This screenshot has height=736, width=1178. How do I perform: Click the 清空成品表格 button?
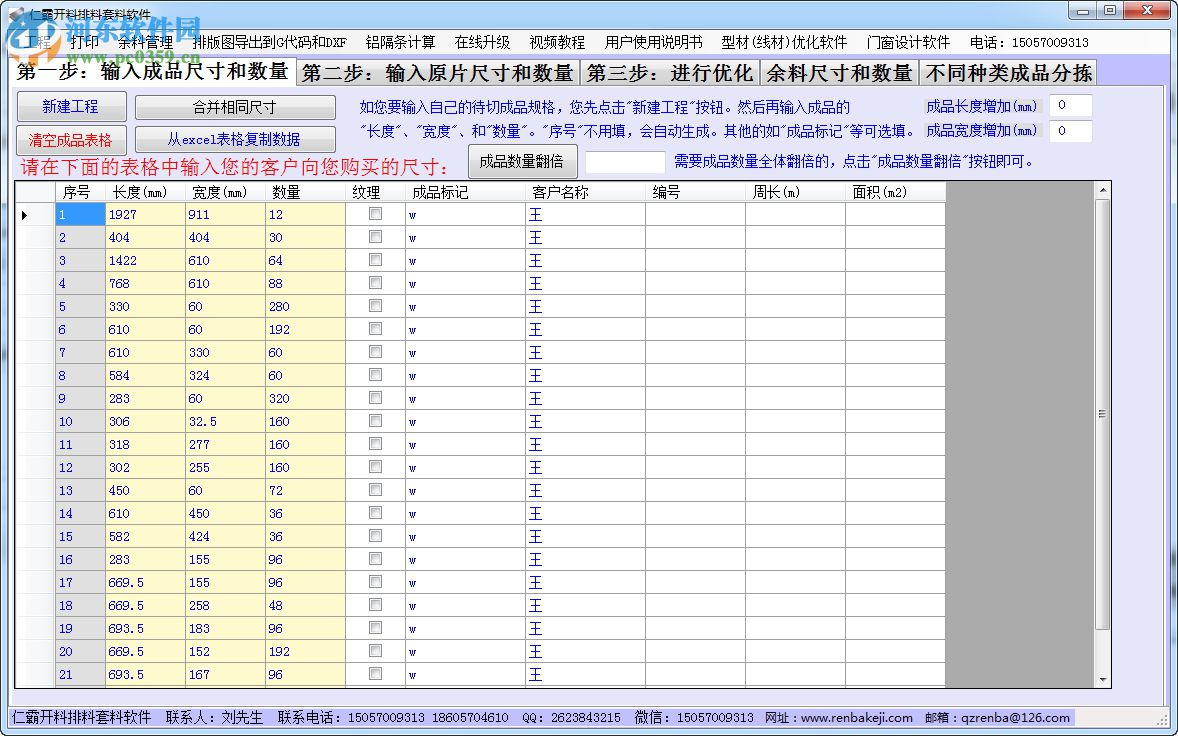pyautogui.click(x=70, y=139)
